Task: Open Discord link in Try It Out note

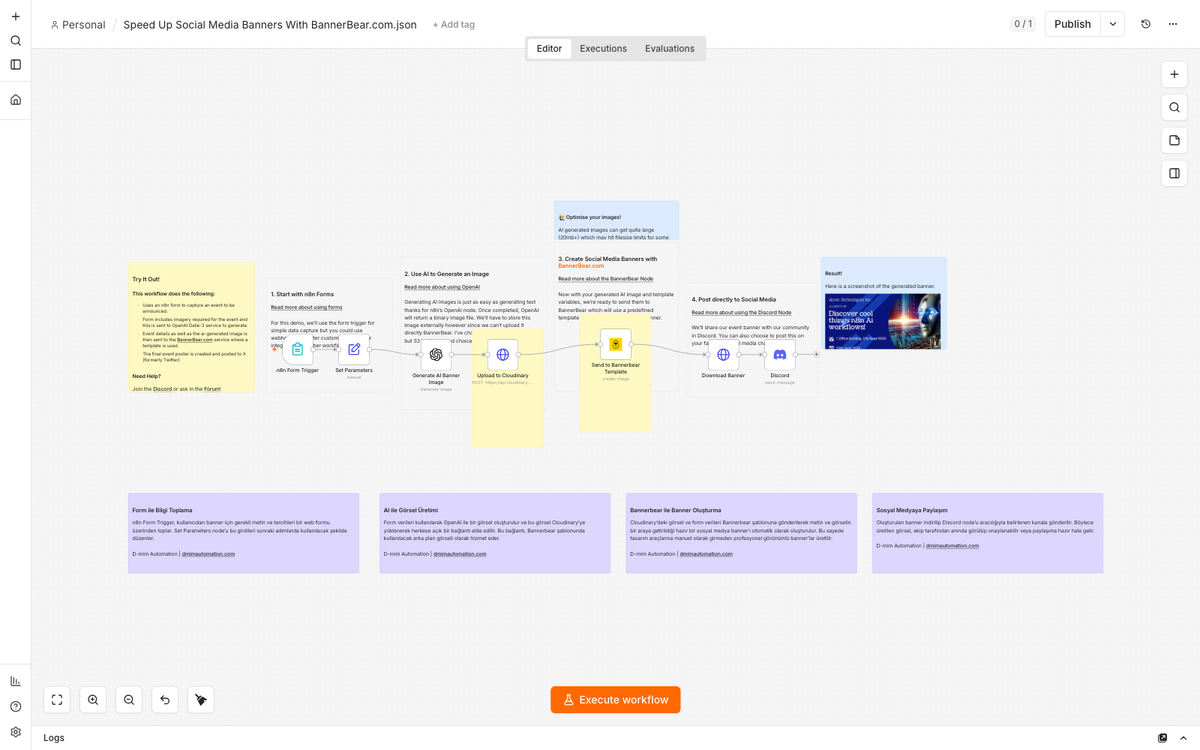Action: pos(163,388)
